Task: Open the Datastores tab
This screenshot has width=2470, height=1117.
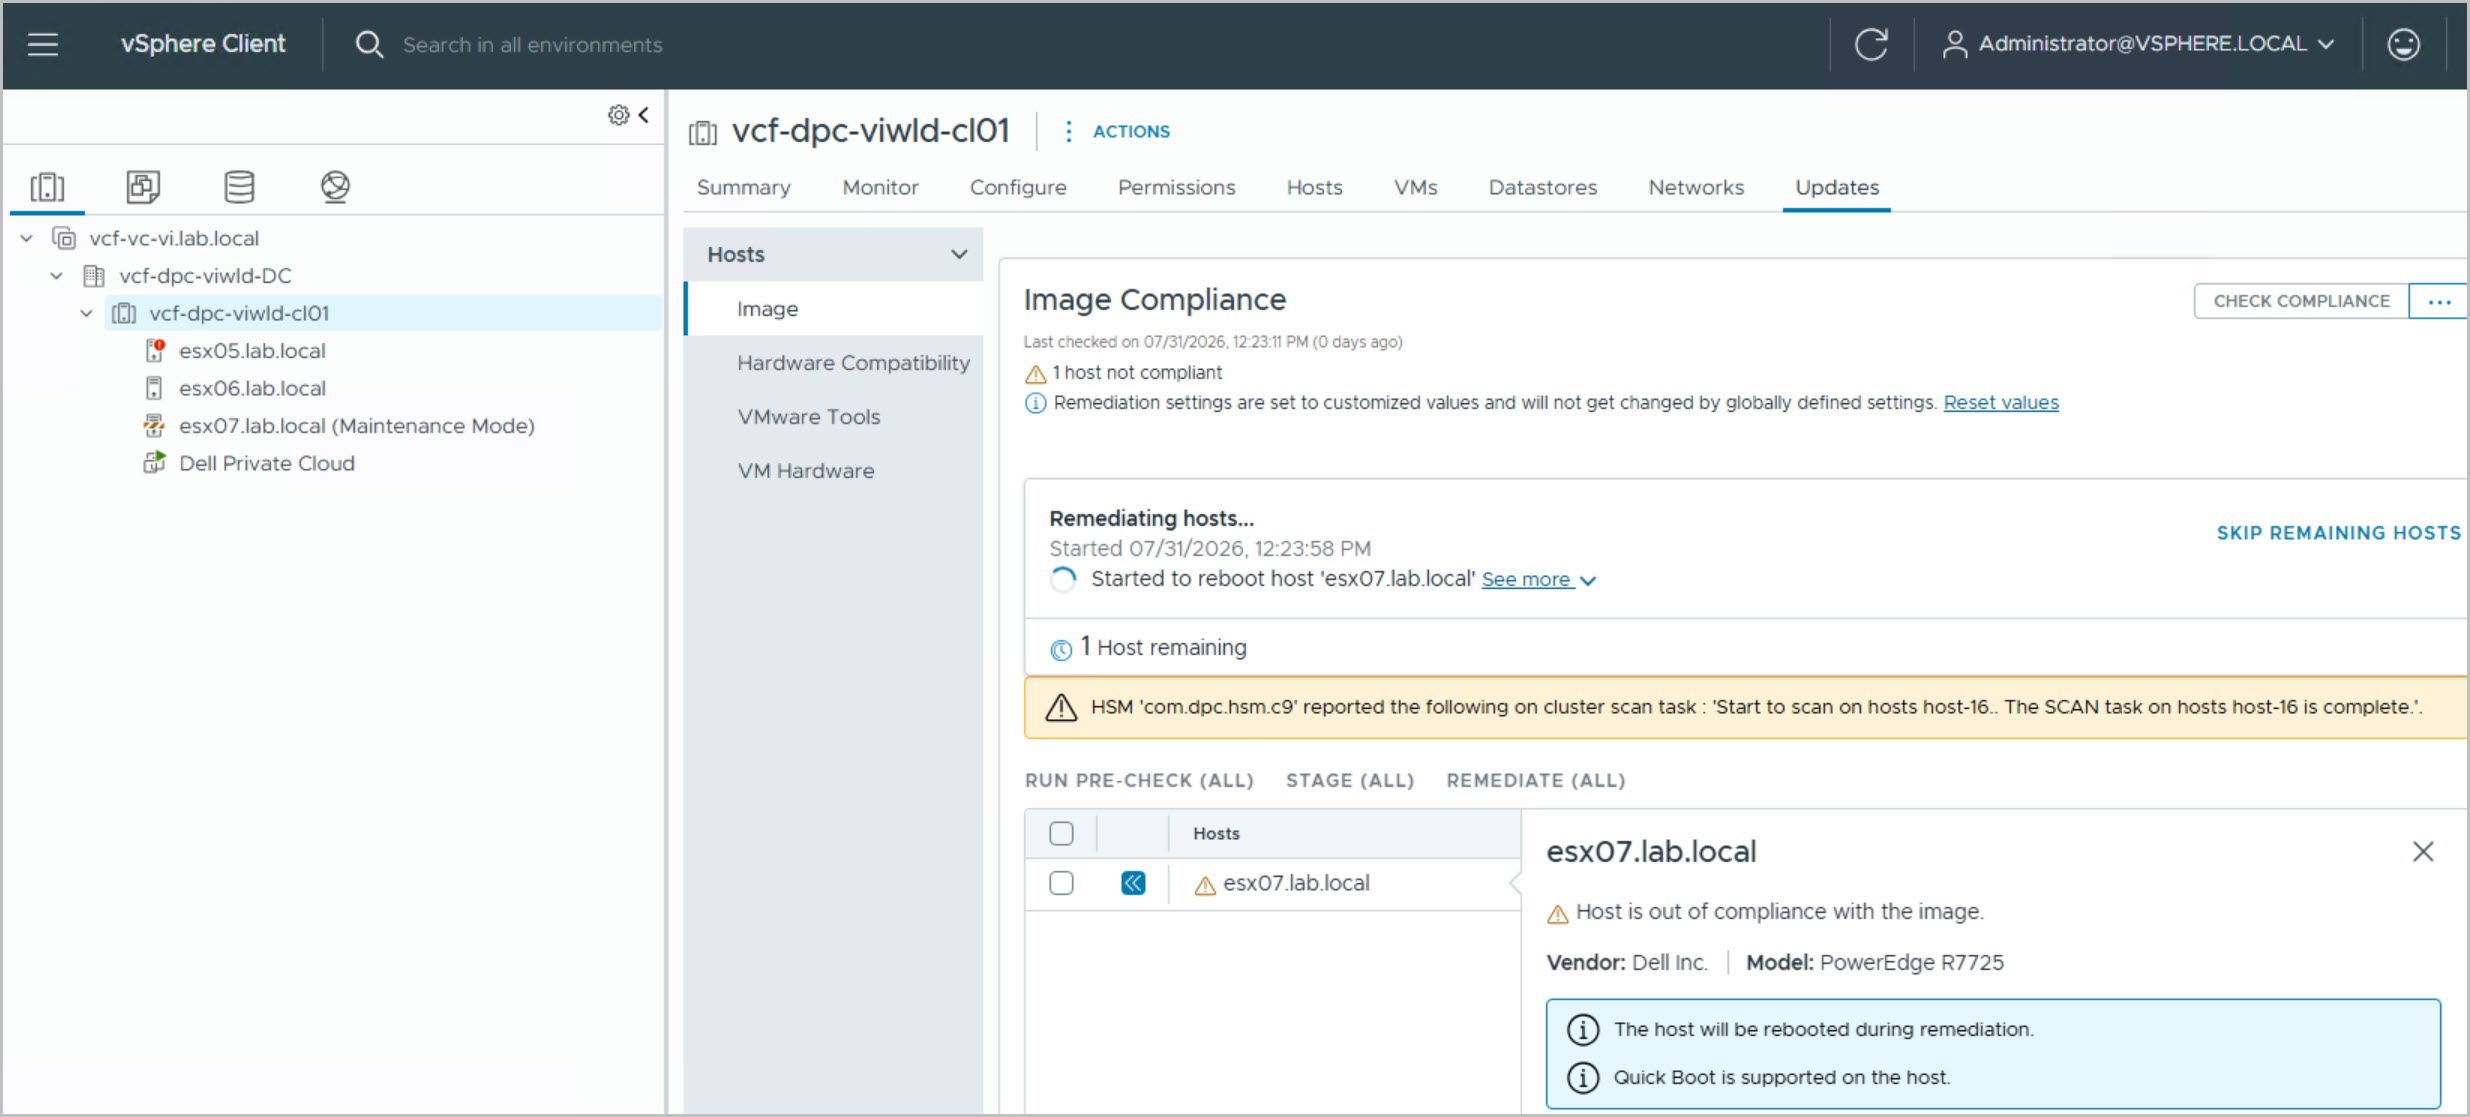Action: [1542, 187]
